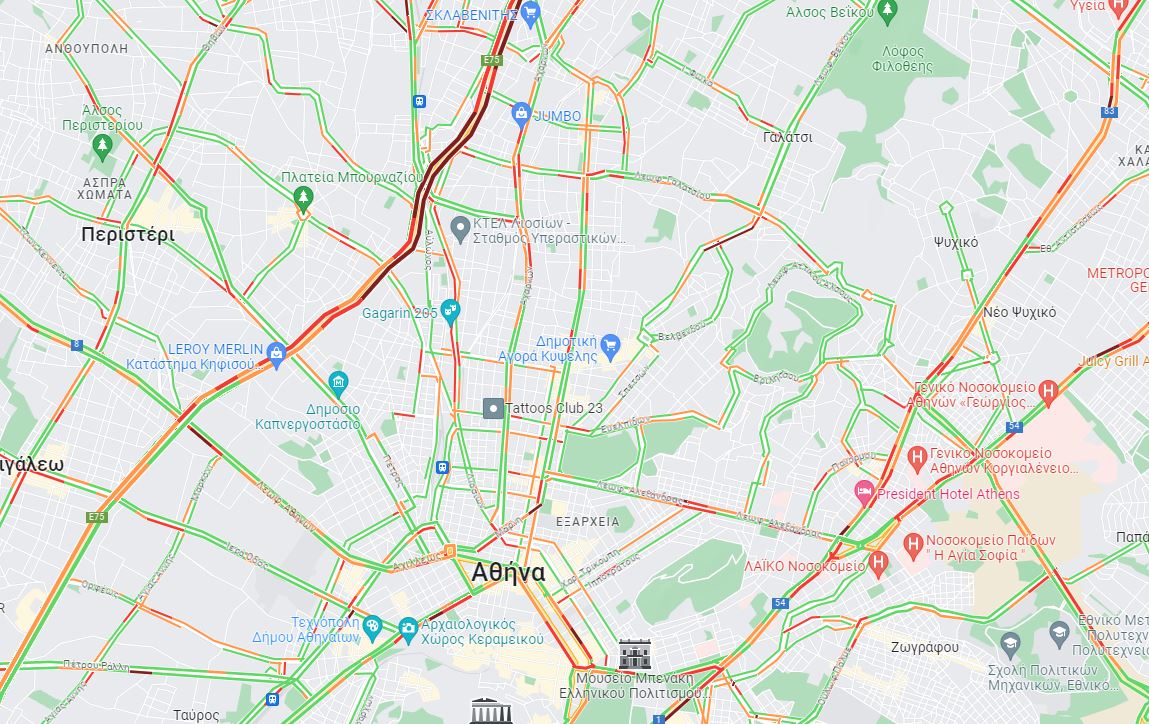Select the ΣΚΛΑΒΕΝΙΤΗΣ shopping cart marker
1149x724 pixels.
(x=531, y=13)
